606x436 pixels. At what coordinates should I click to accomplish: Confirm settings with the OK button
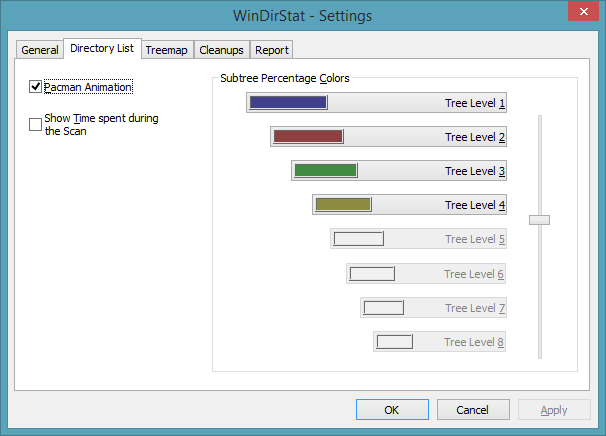pyautogui.click(x=392, y=409)
